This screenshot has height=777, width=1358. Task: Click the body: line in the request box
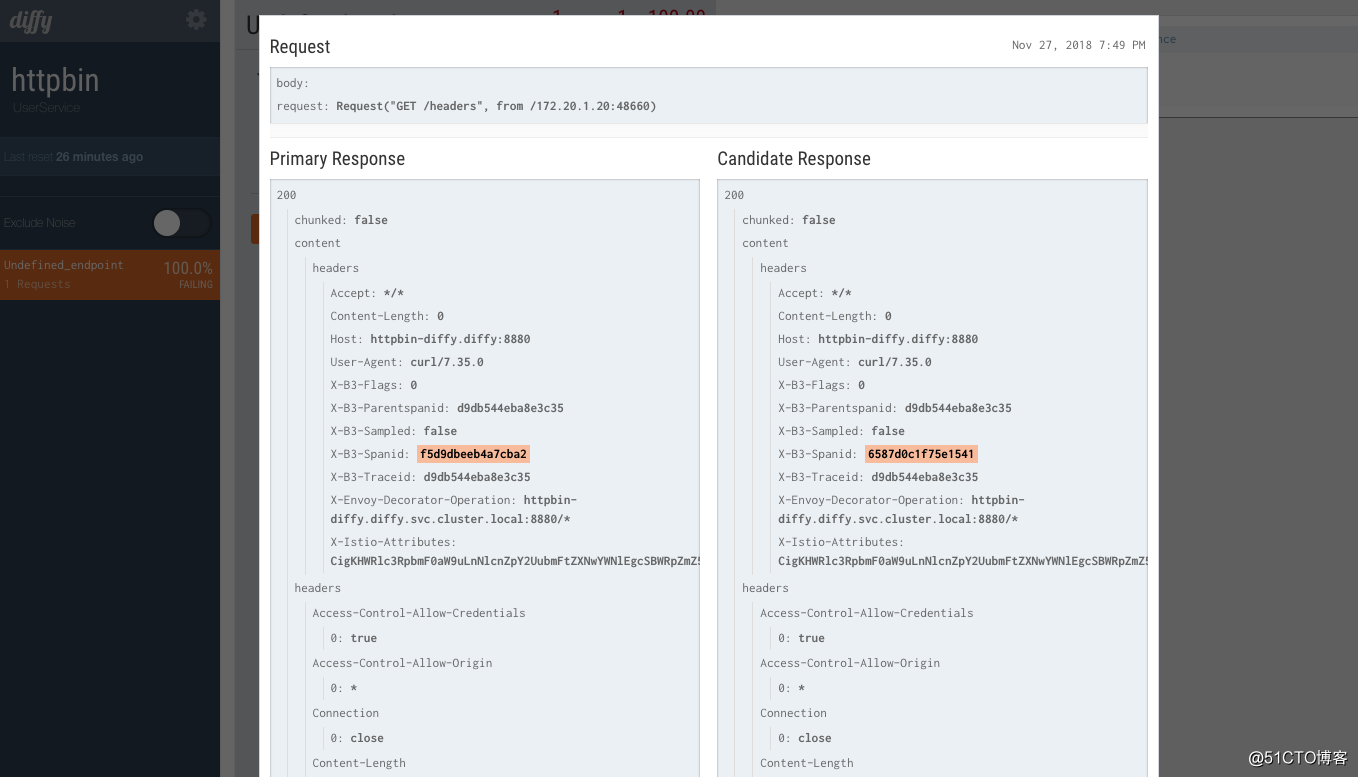coord(293,83)
